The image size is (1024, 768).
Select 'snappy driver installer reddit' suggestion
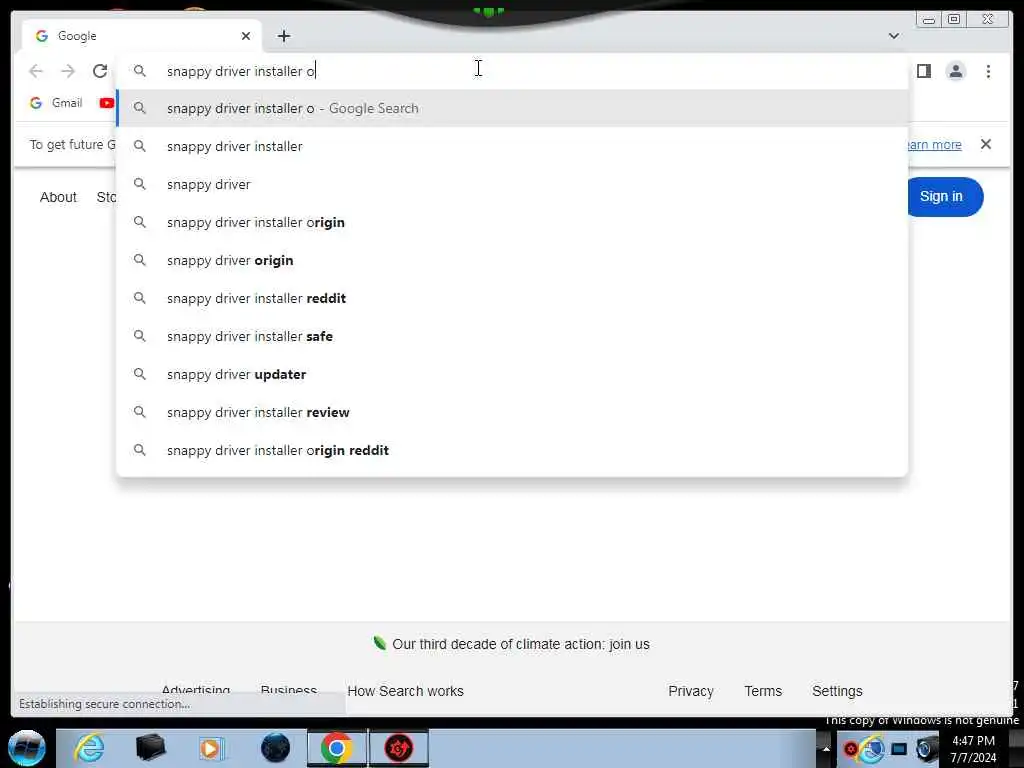point(512,298)
